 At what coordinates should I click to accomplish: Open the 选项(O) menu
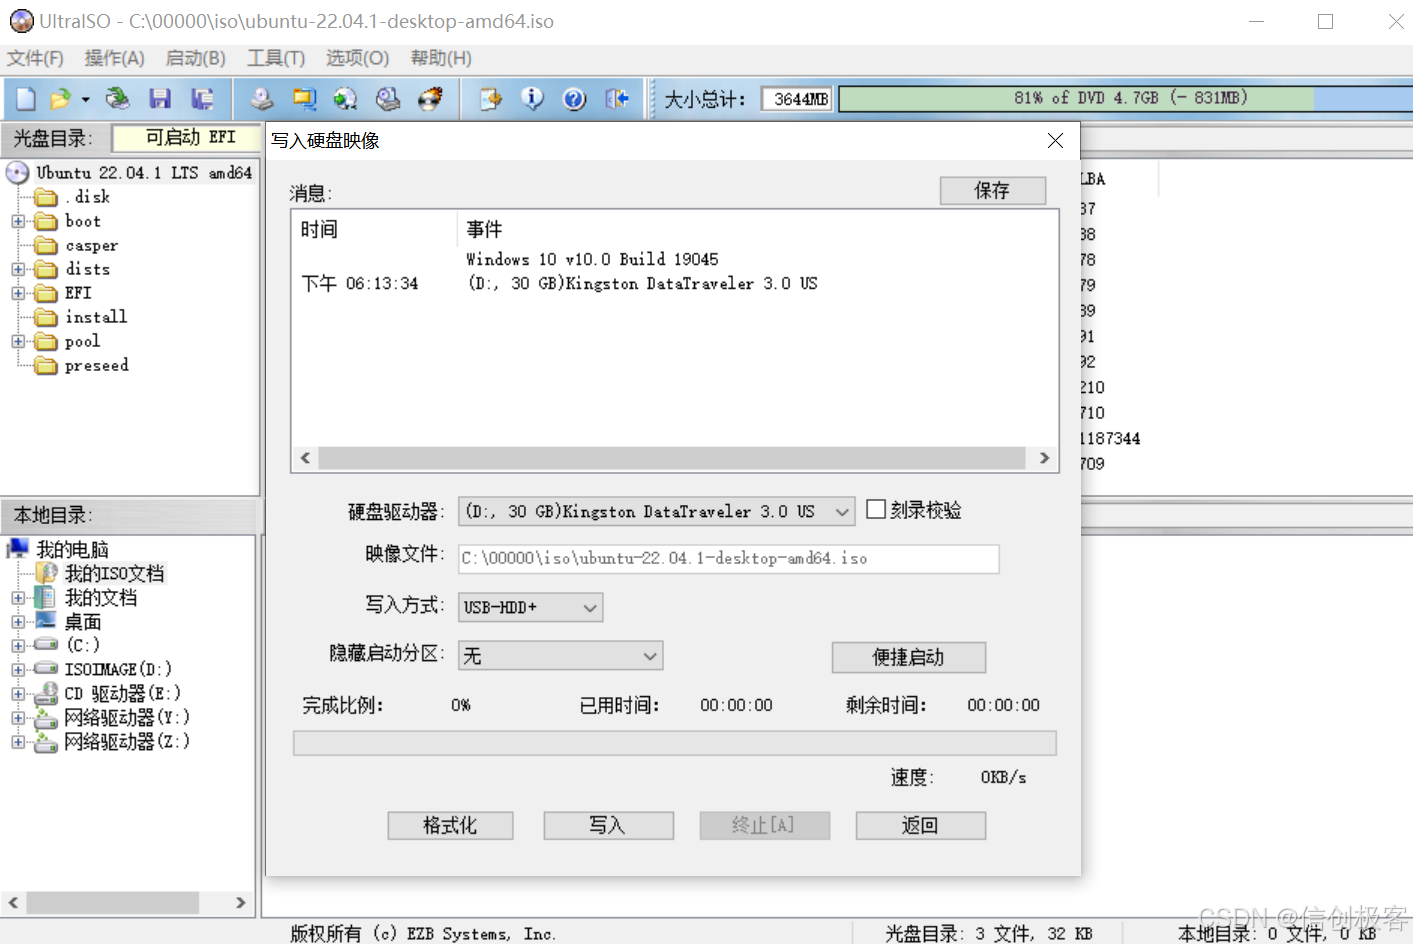pyautogui.click(x=357, y=58)
